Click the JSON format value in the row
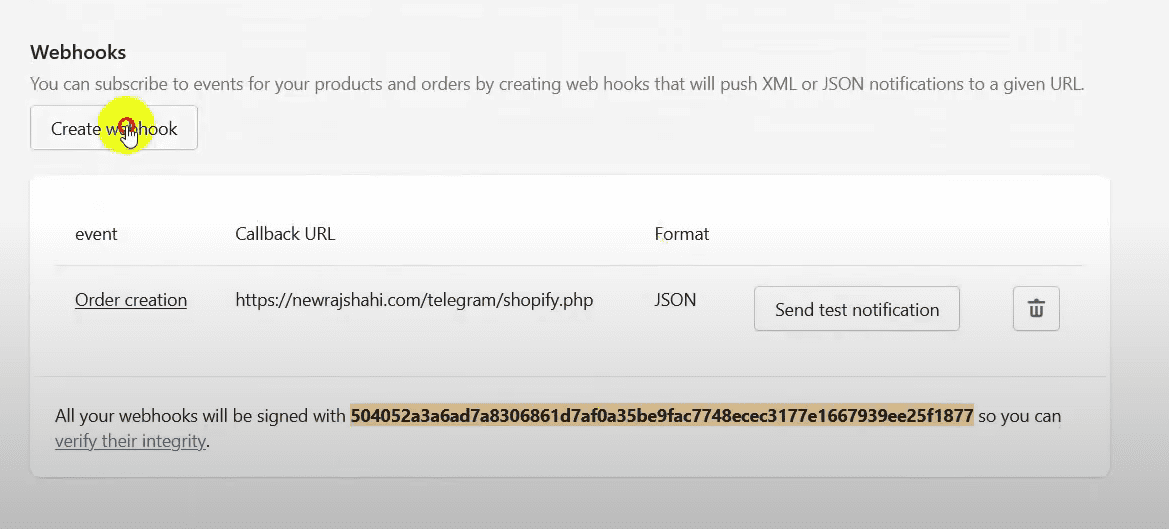 tap(675, 300)
